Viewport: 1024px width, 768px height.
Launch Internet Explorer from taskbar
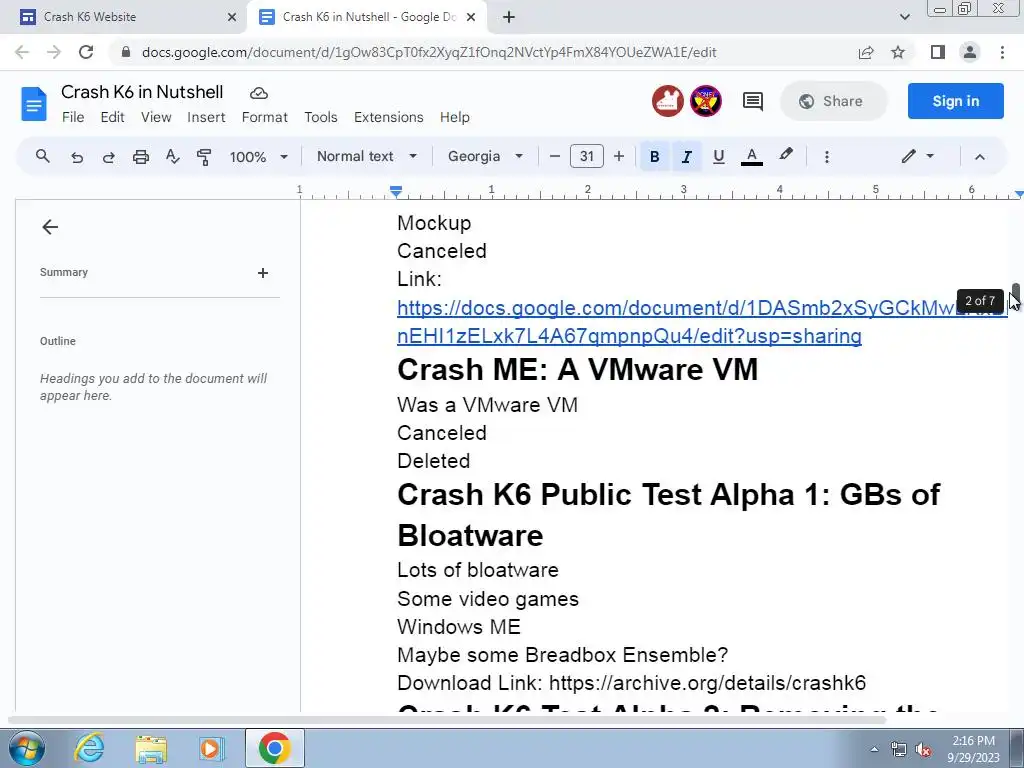coord(89,748)
